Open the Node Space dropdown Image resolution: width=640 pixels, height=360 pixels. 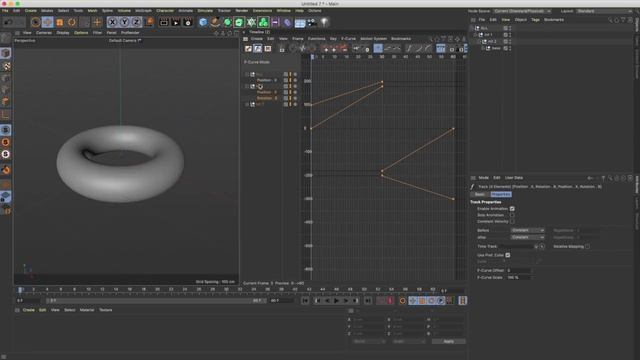tap(522, 11)
